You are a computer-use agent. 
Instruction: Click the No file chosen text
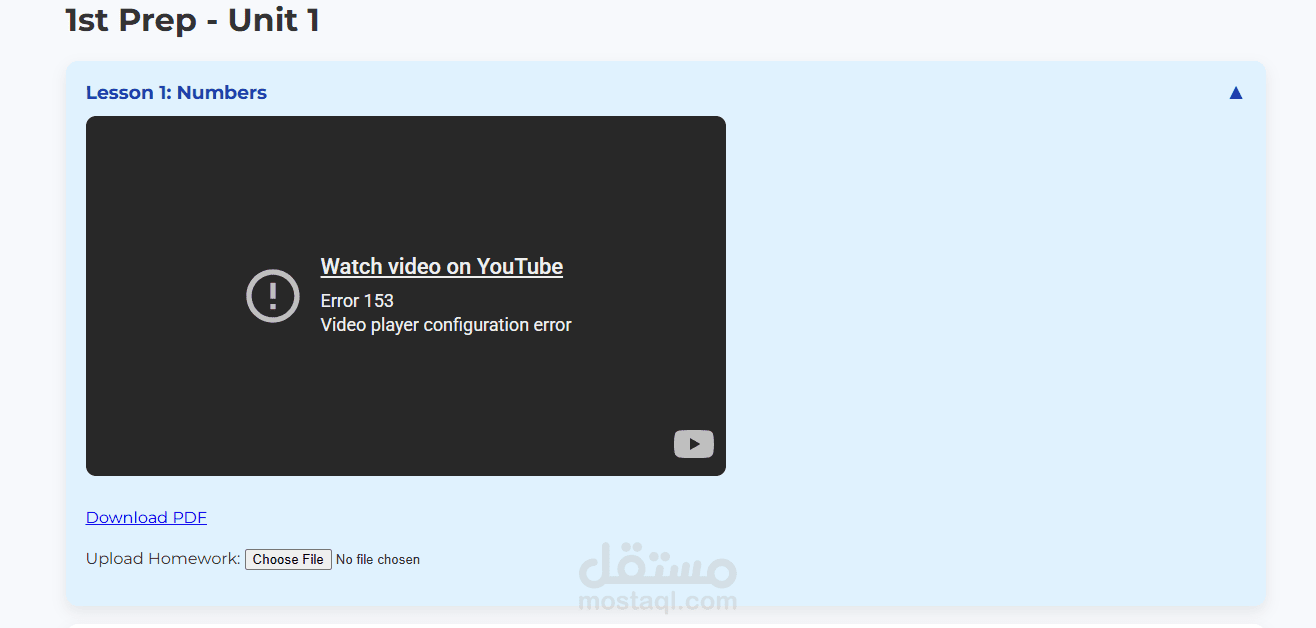[x=378, y=560]
